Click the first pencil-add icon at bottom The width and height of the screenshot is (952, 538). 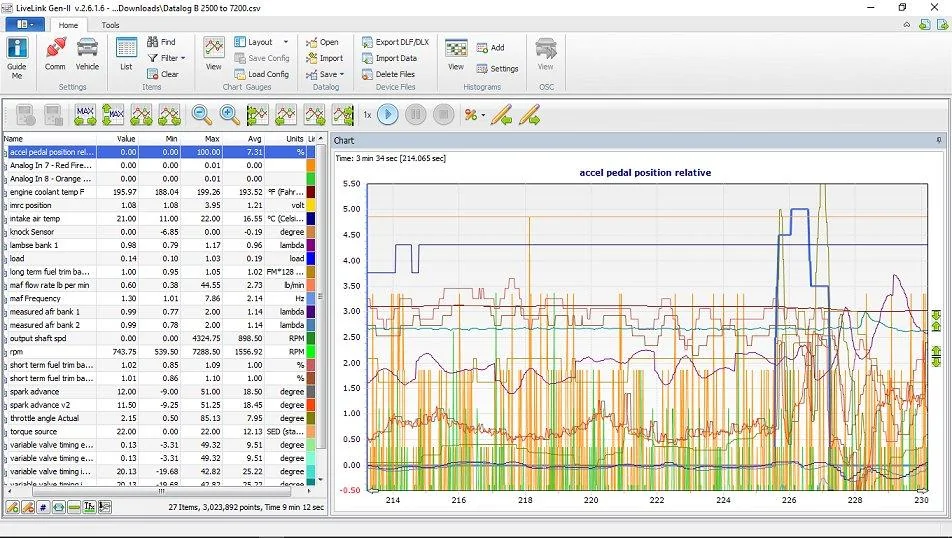(12, 507)
